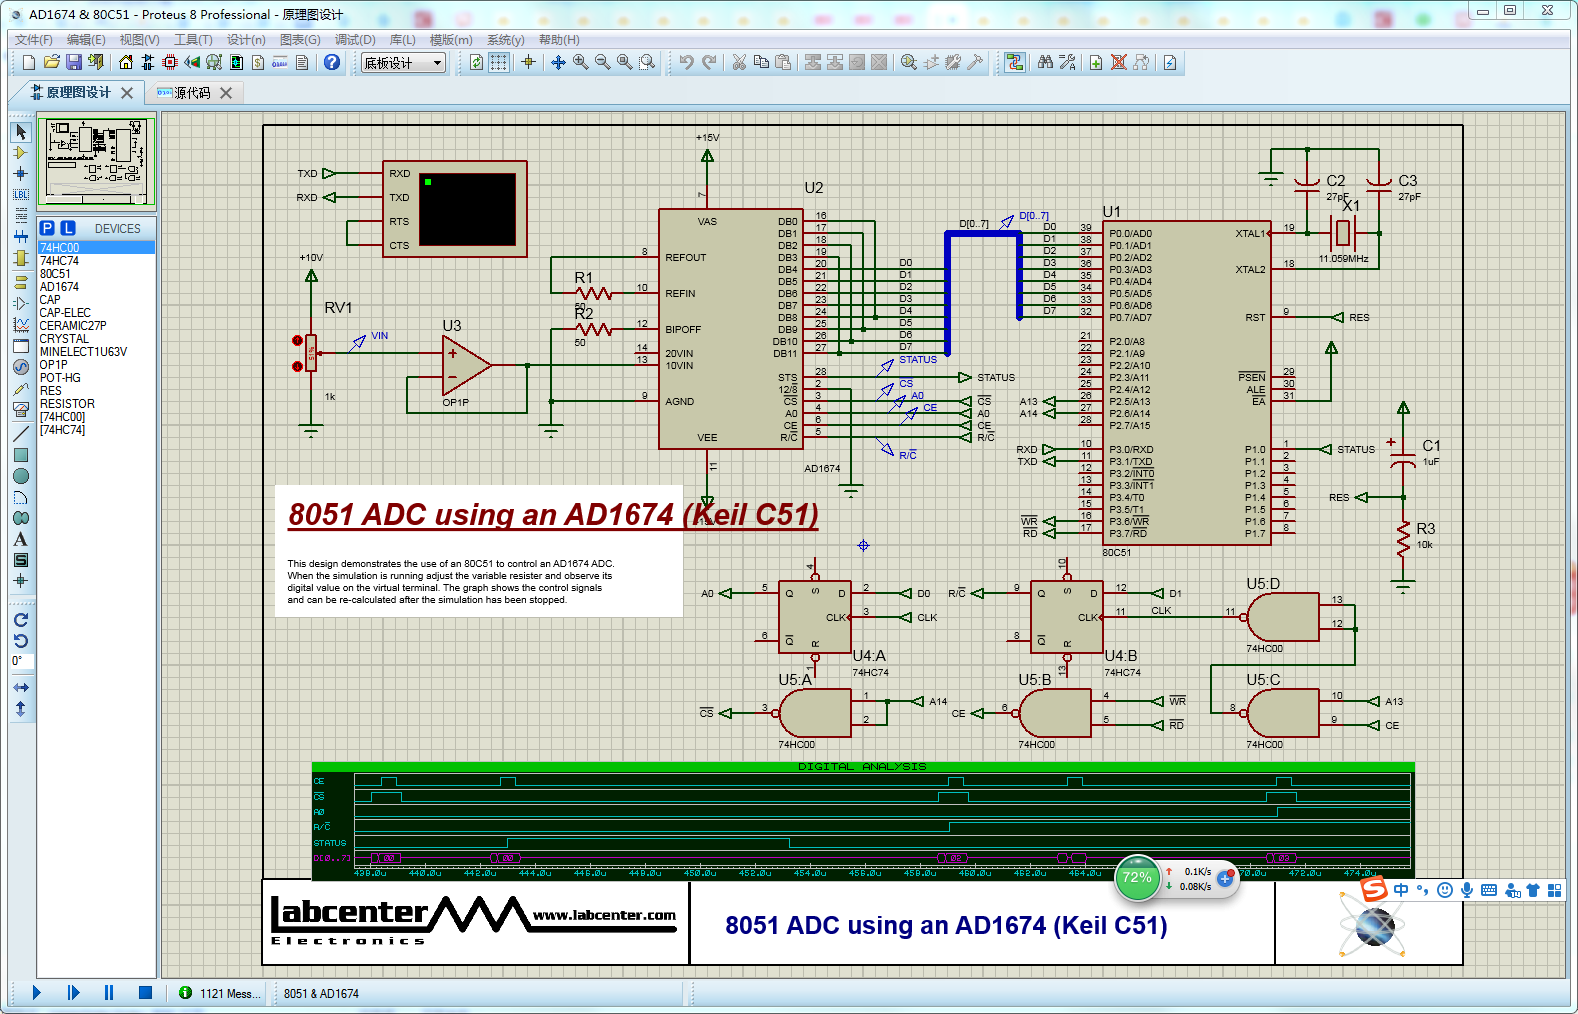Close the 原理图设计 tab
The height and width of the screenshot is (1014, 1578).
point(127,93)
